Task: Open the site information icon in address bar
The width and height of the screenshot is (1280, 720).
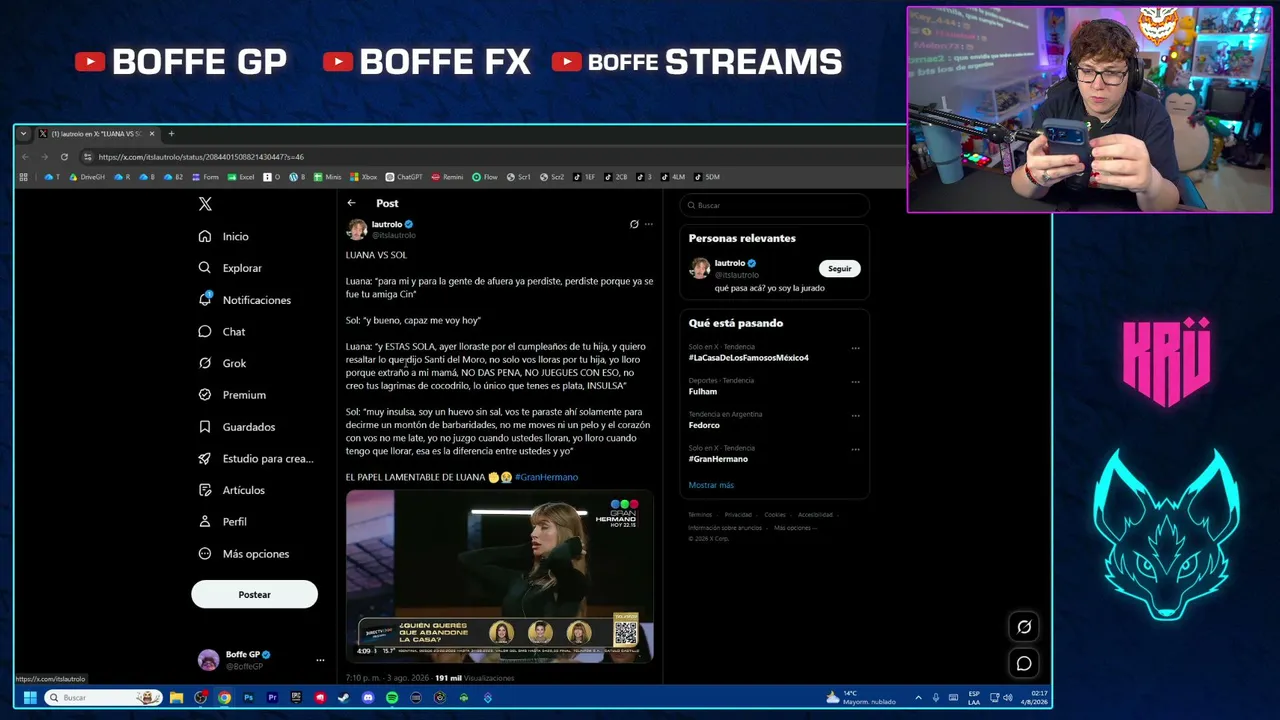Action: pos(88,157)
